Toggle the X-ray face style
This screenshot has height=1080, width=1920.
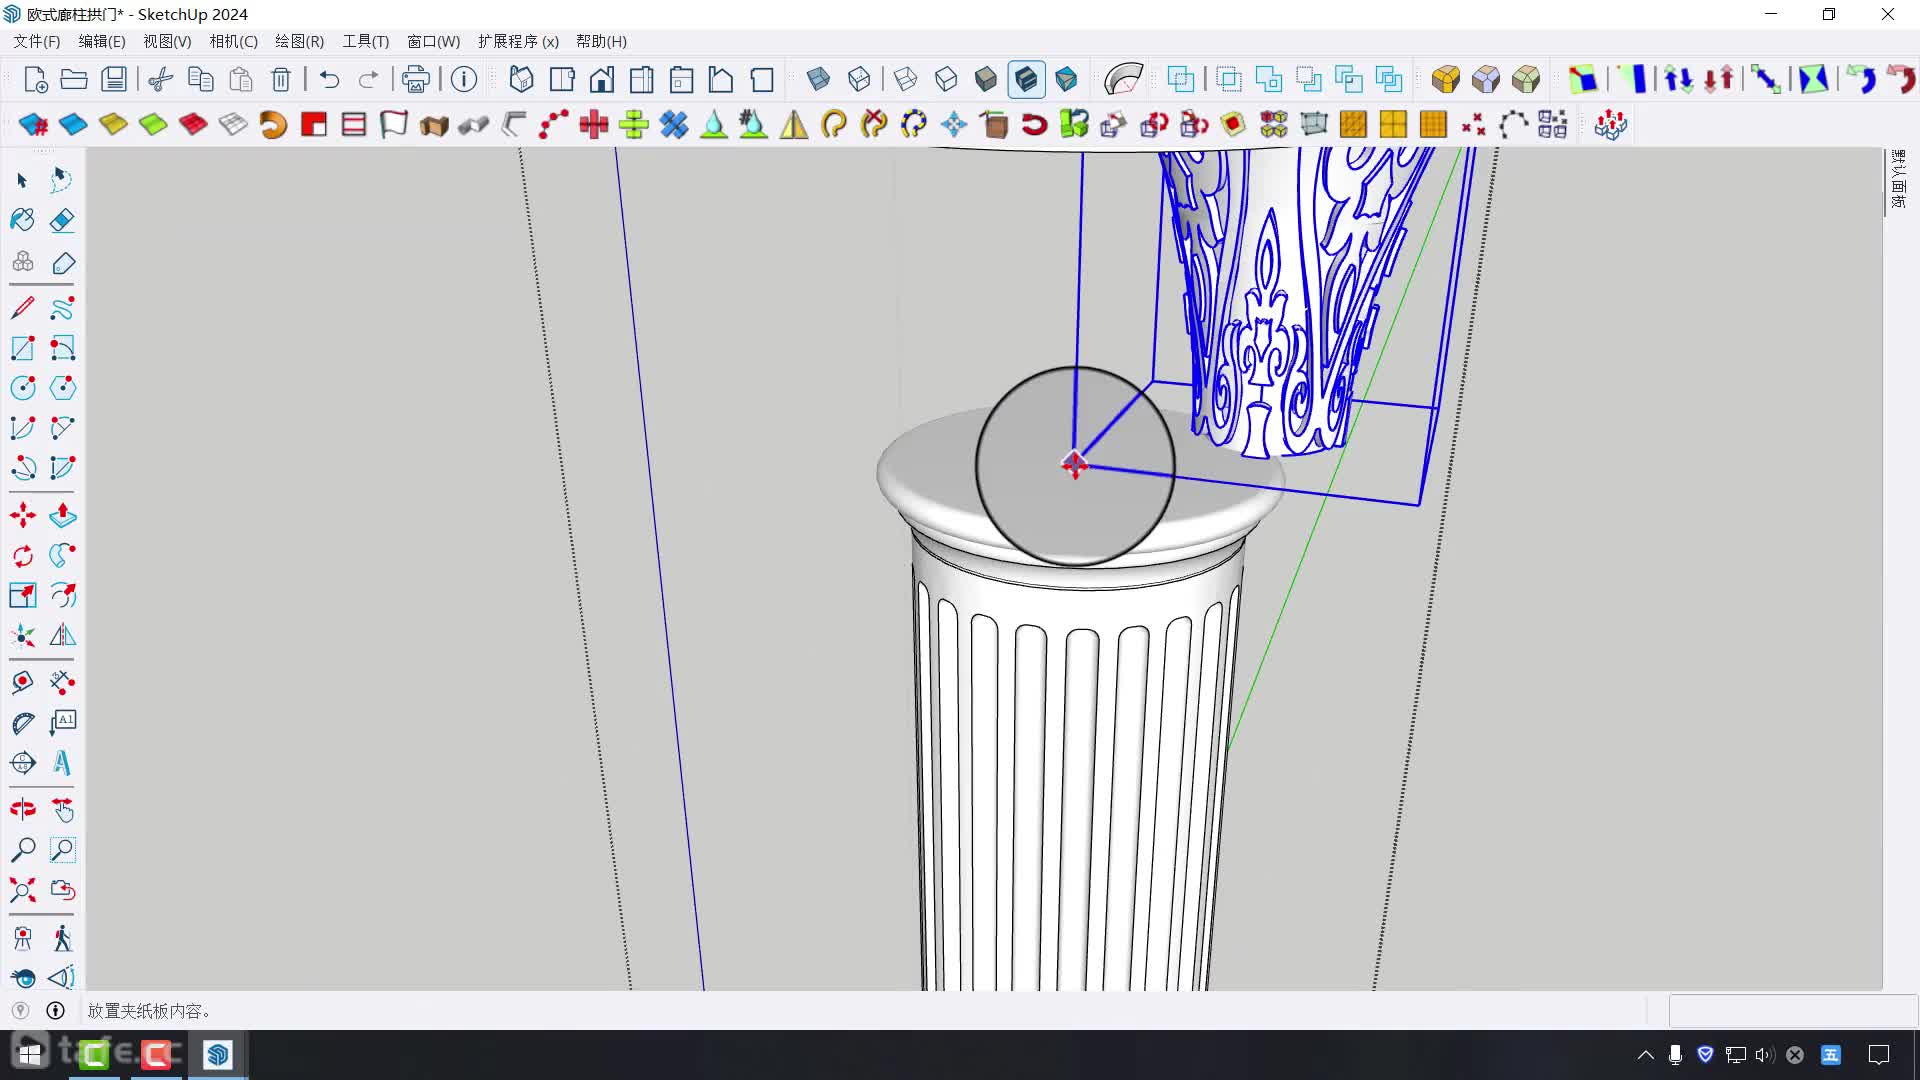[818, 79]
